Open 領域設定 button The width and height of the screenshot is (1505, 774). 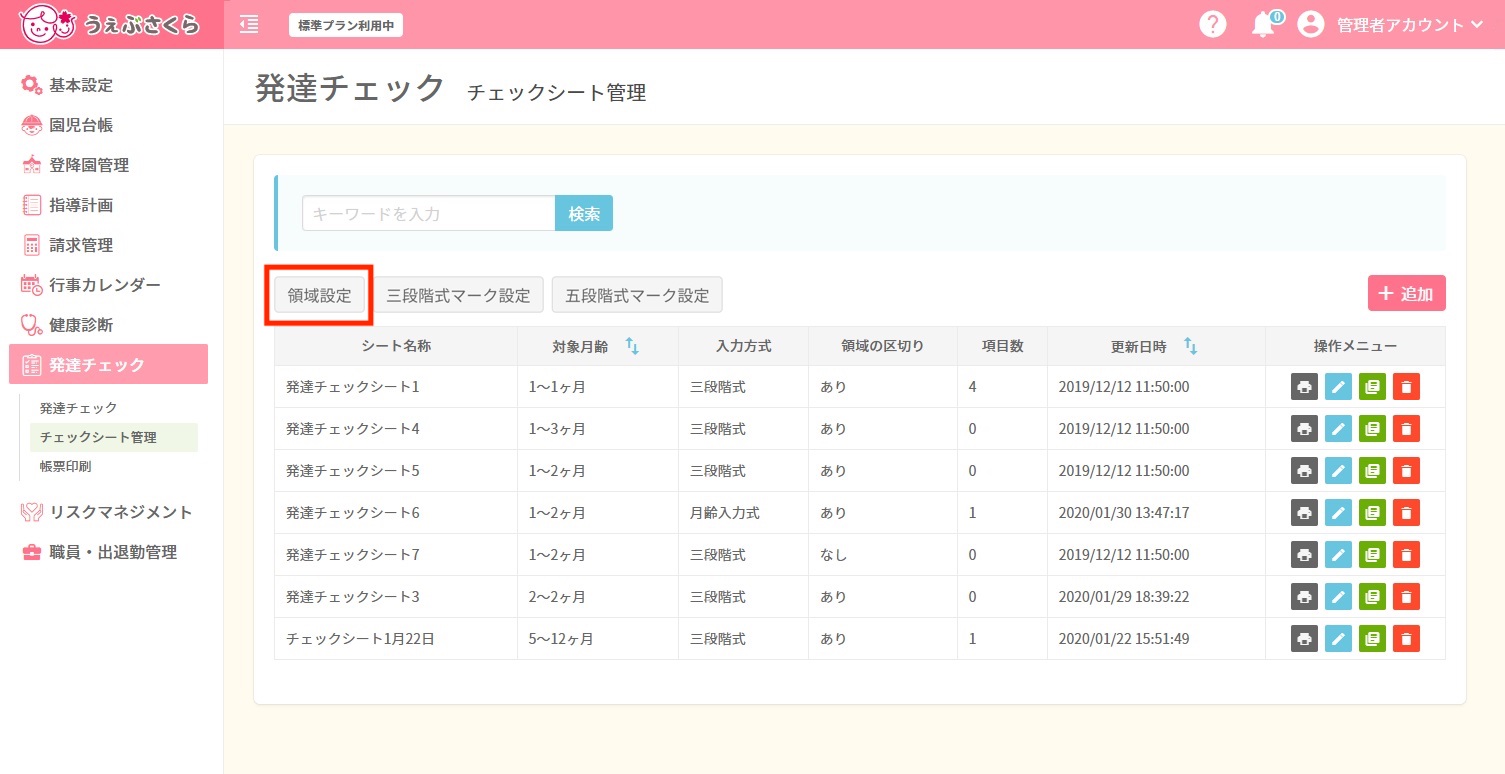pos(319,296)
